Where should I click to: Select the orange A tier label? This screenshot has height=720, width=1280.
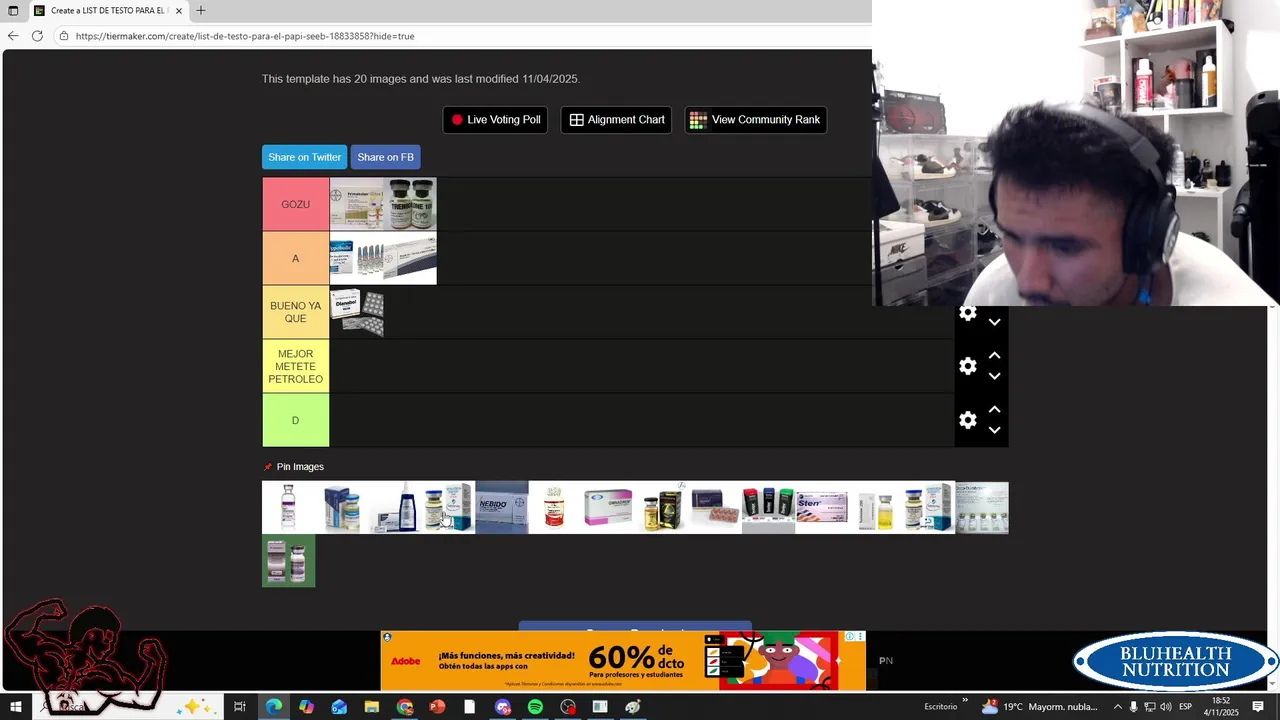tap(295, 258)
